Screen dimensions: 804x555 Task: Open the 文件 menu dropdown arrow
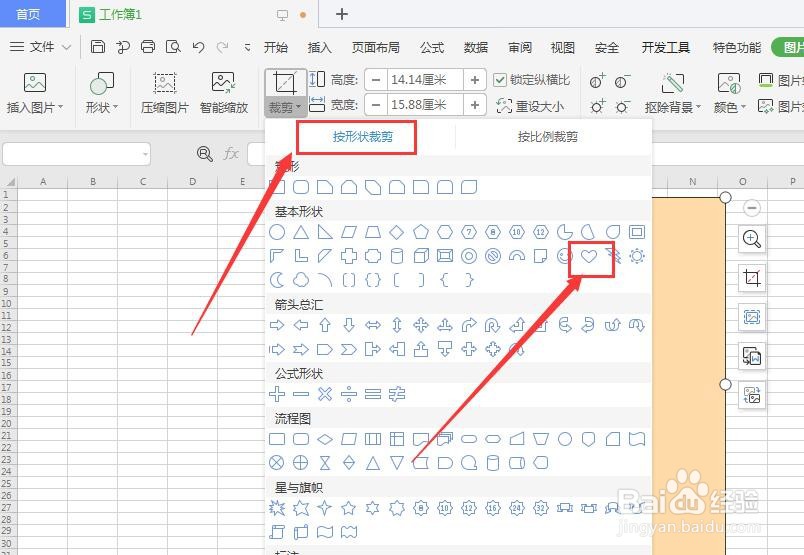click(67, 47)
